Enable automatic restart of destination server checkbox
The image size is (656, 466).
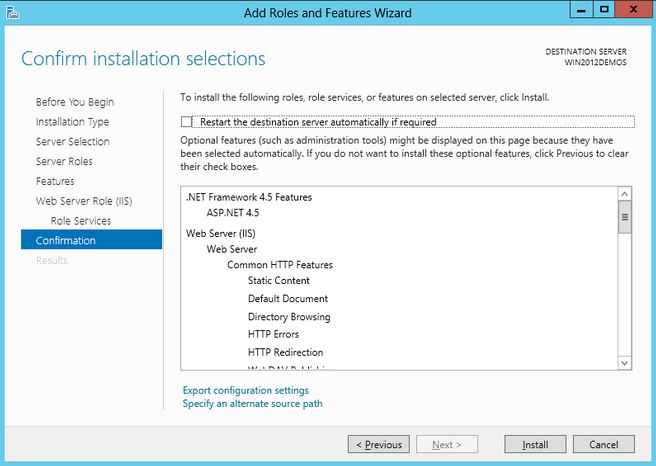[x=187, y=122]
